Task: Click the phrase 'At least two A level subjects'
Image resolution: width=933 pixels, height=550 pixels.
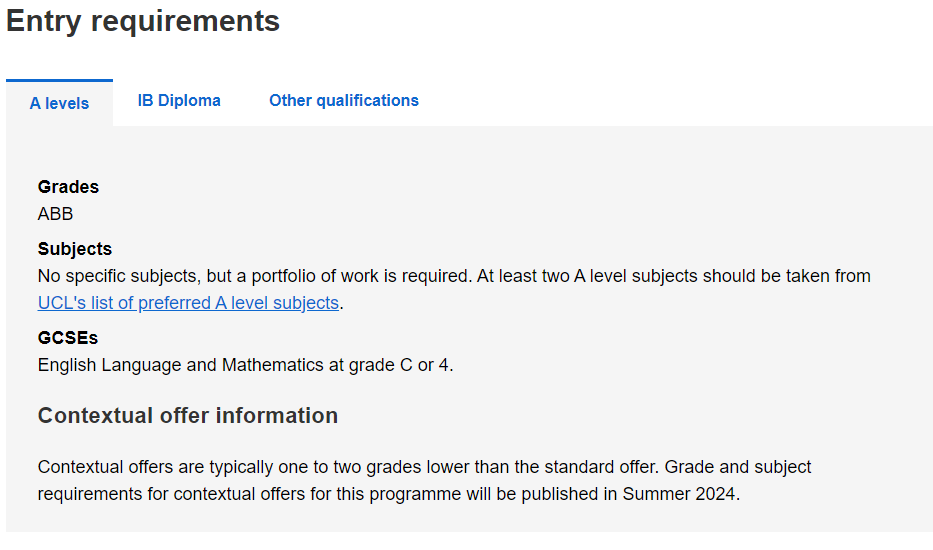Action: (x=587, y=276)
